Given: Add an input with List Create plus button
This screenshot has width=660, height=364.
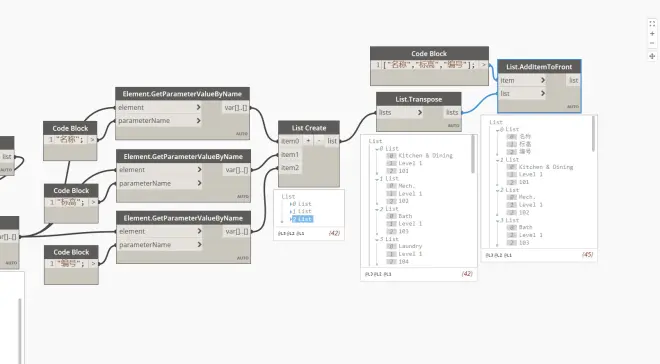Looking at the screenshot, I should click(308, 141).
